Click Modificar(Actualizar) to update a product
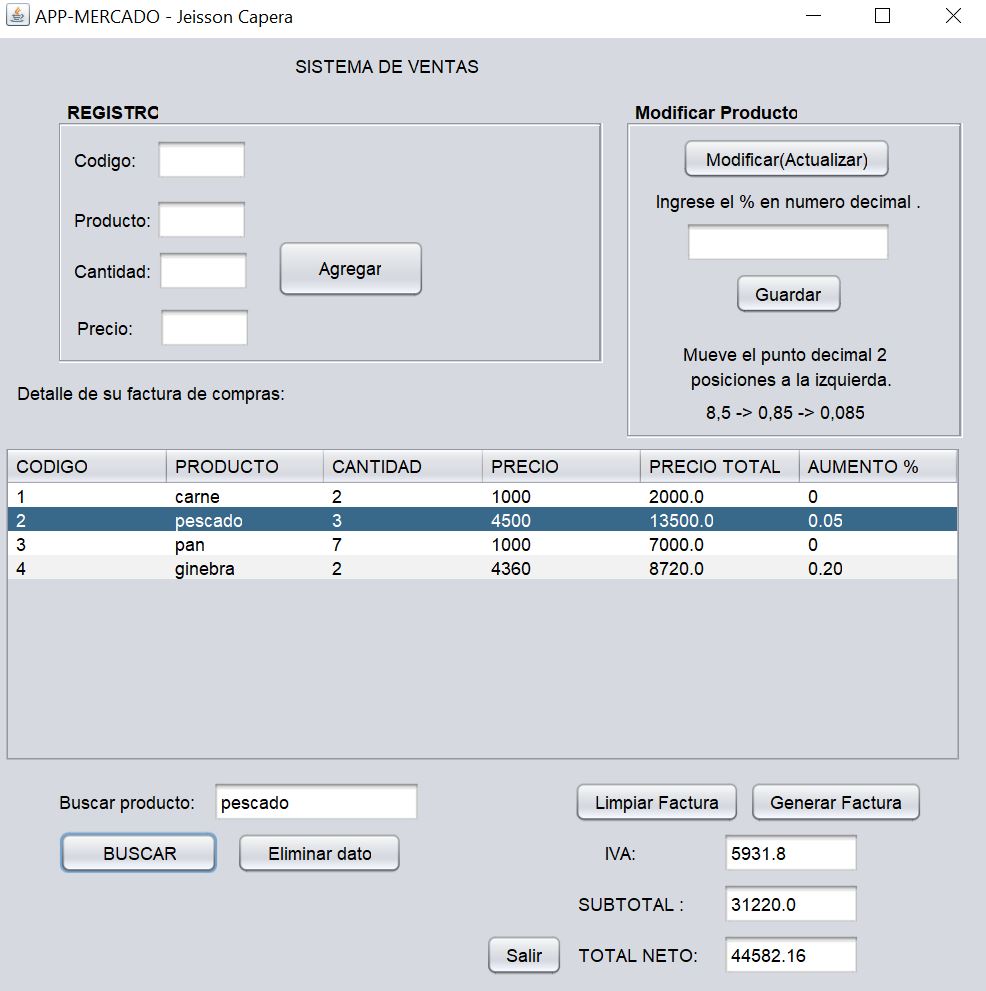 pos(787,158)
